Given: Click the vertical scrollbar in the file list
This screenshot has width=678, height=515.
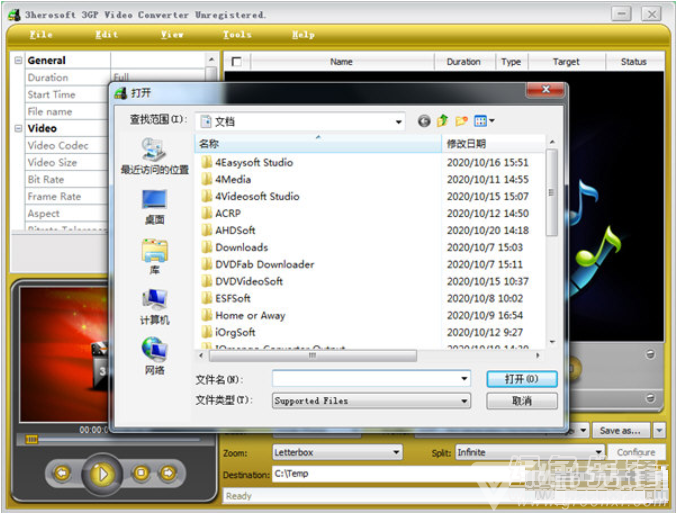Looking at the screenshot, I should 551,192.
